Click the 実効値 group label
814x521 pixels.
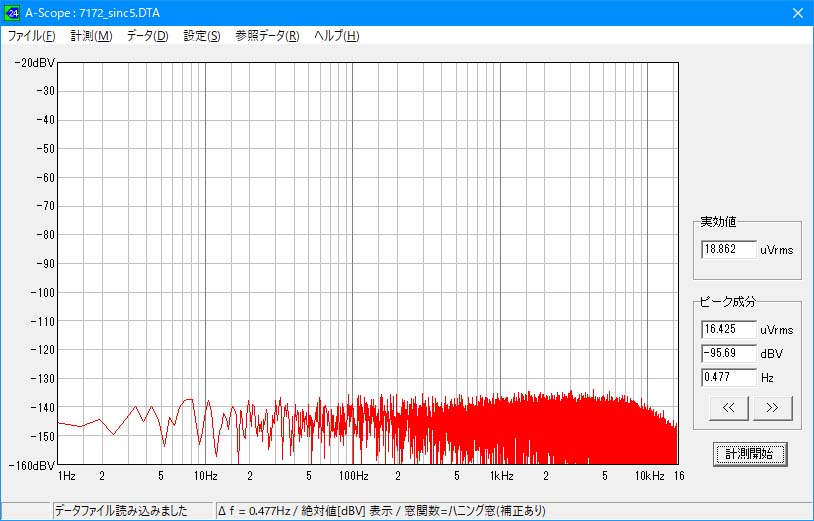[718, 222]
